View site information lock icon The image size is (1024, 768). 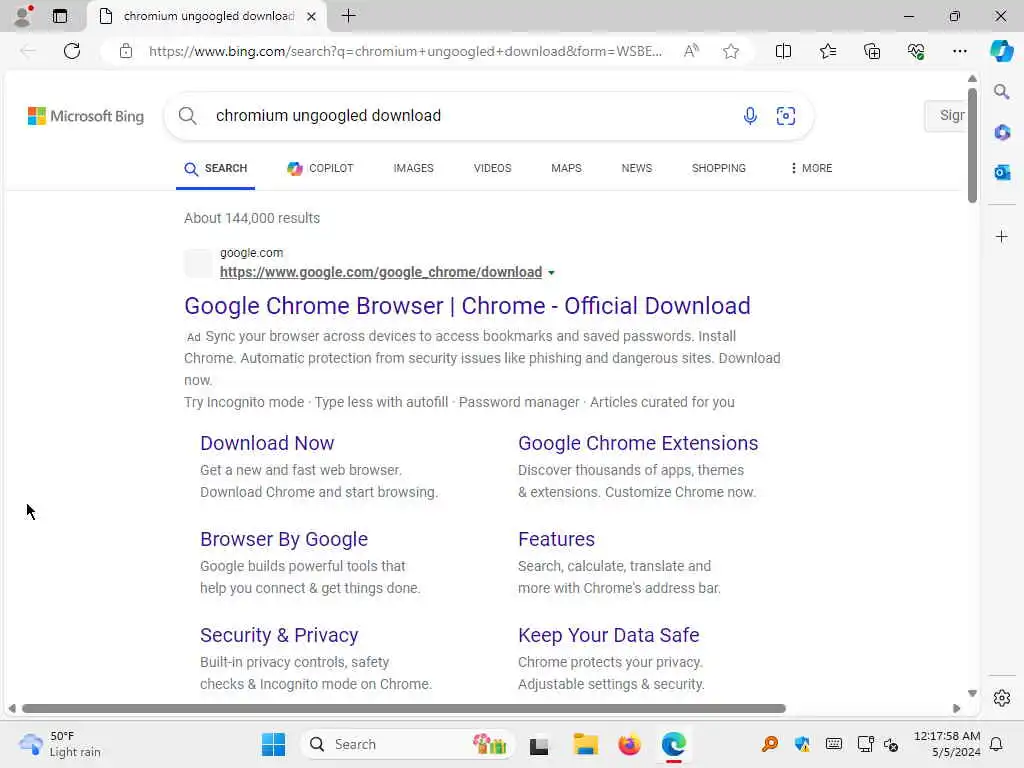[126, 51]
